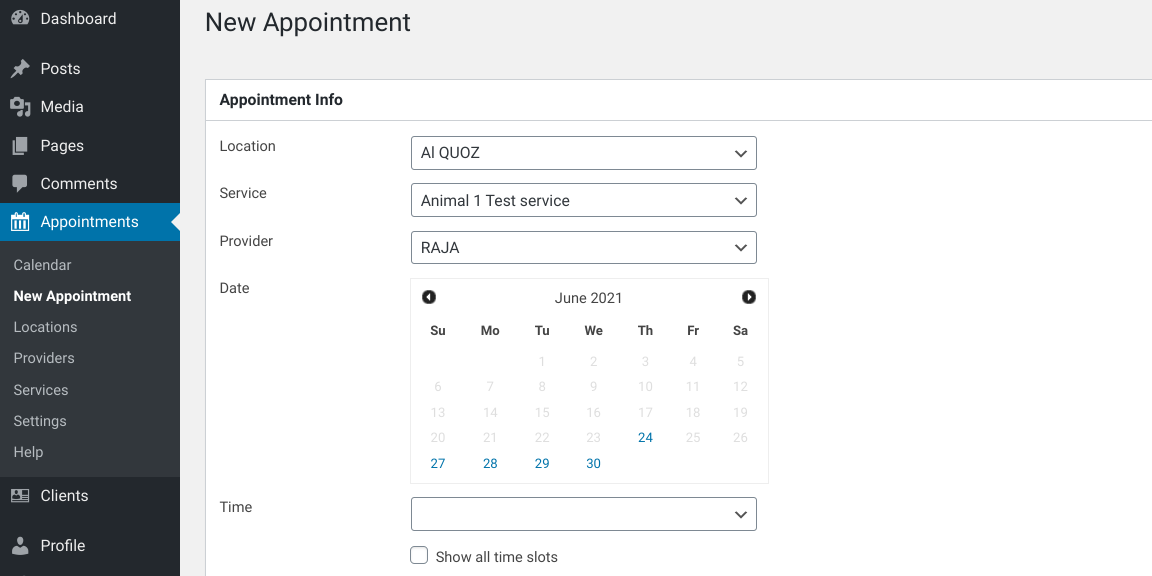
Task: Open Comments via the speech bubble icon
Action: [x=20, y=183]
